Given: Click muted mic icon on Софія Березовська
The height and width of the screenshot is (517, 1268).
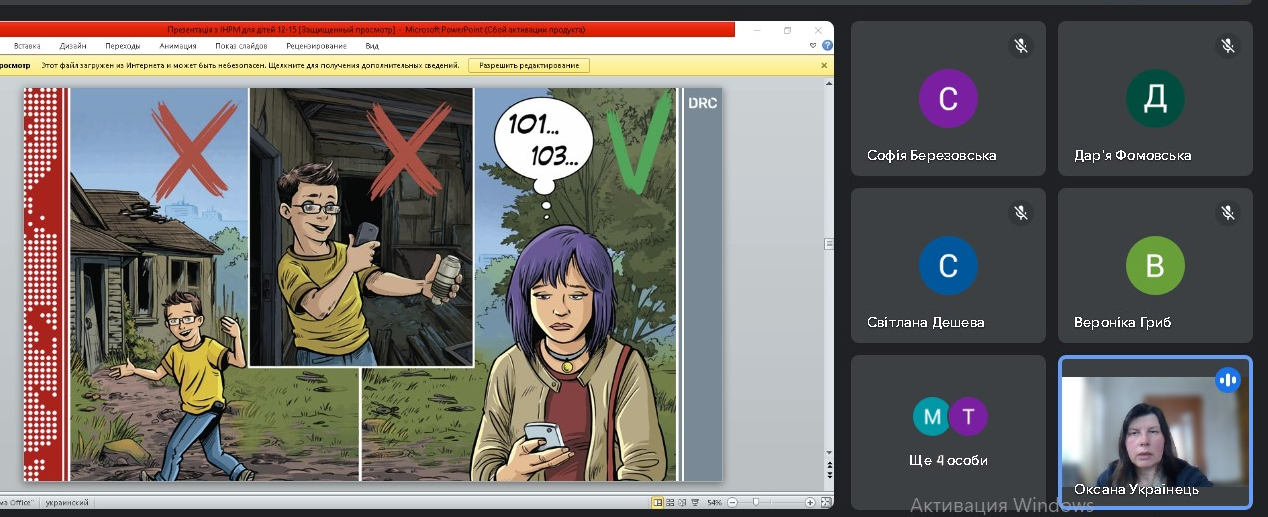Looking at the screenshot, I should (x=1021, y=46).
